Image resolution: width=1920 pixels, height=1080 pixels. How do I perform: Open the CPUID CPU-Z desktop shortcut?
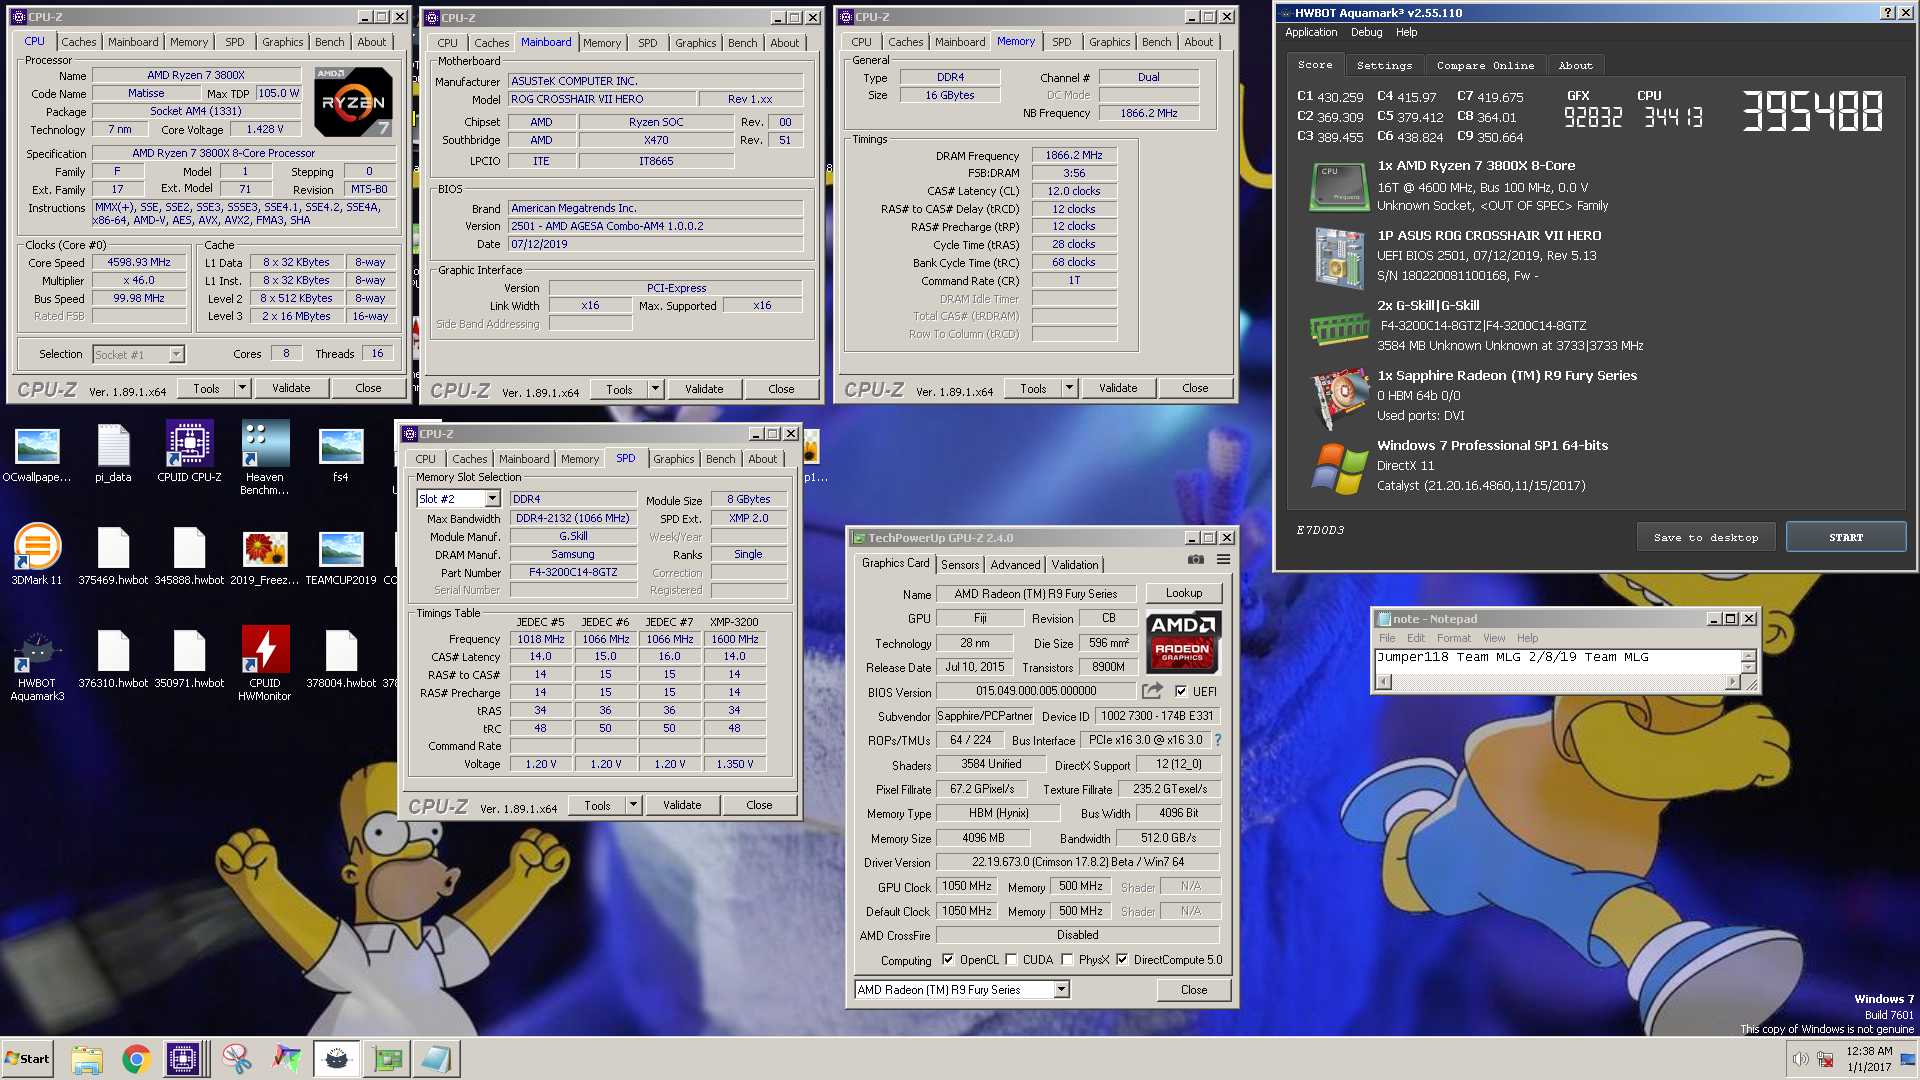click(189, 452)
